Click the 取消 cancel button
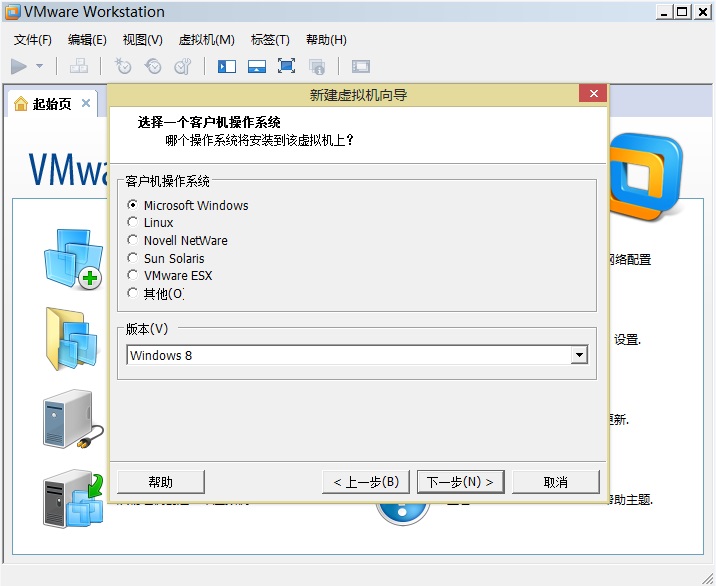The image size is (716, 586). tap(556, 482)
